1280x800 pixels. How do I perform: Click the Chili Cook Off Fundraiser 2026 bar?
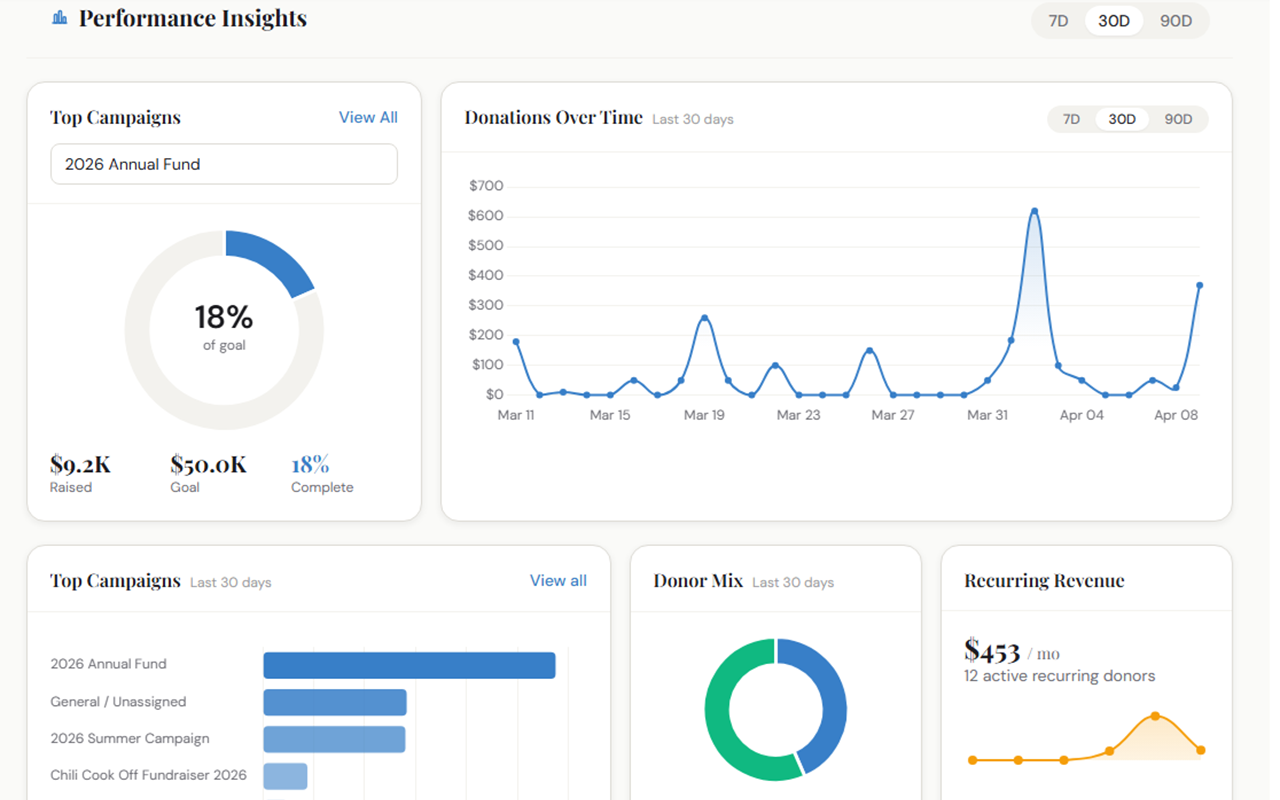pos(285,775)
